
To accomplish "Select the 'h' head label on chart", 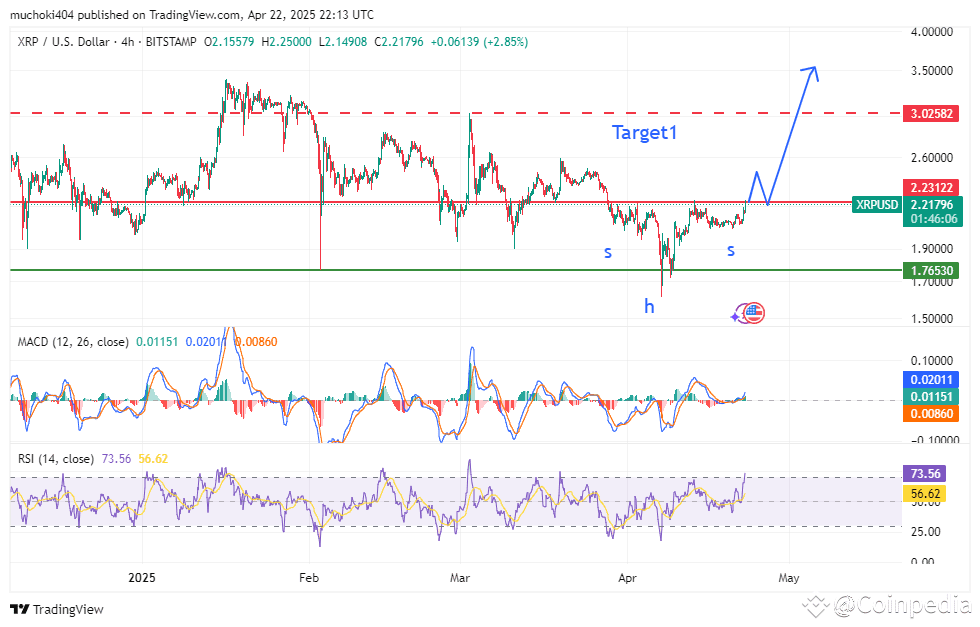I will click(x=649, y=306).
